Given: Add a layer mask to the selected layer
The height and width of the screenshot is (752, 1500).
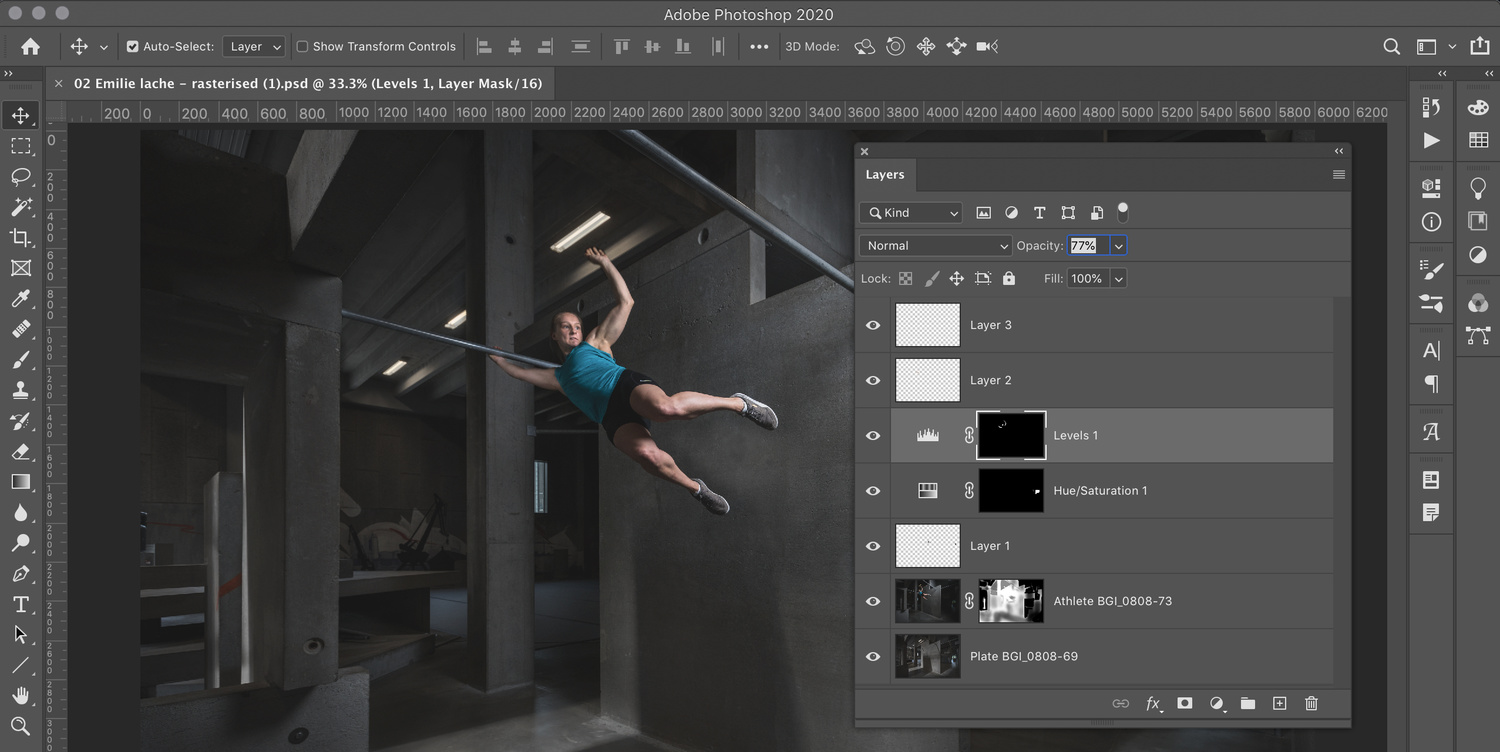Looking at the screenshot, I should (x=1184, y=703).
